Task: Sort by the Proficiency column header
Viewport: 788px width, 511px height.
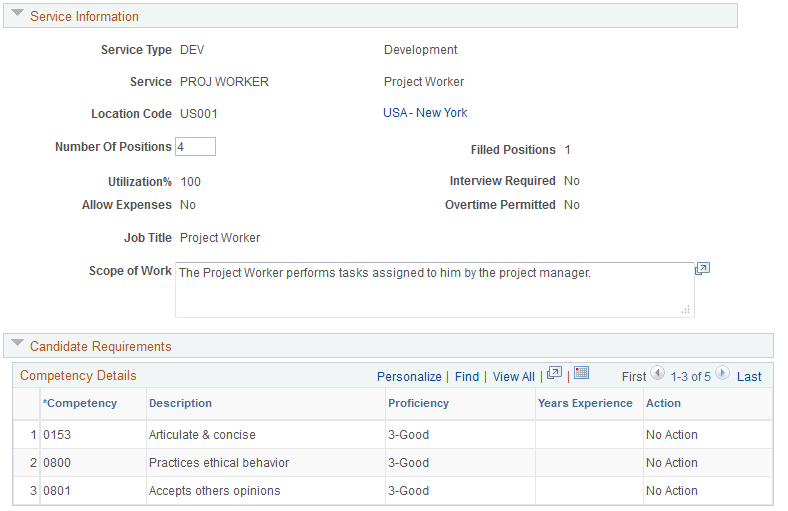Action: coord(418,403)
